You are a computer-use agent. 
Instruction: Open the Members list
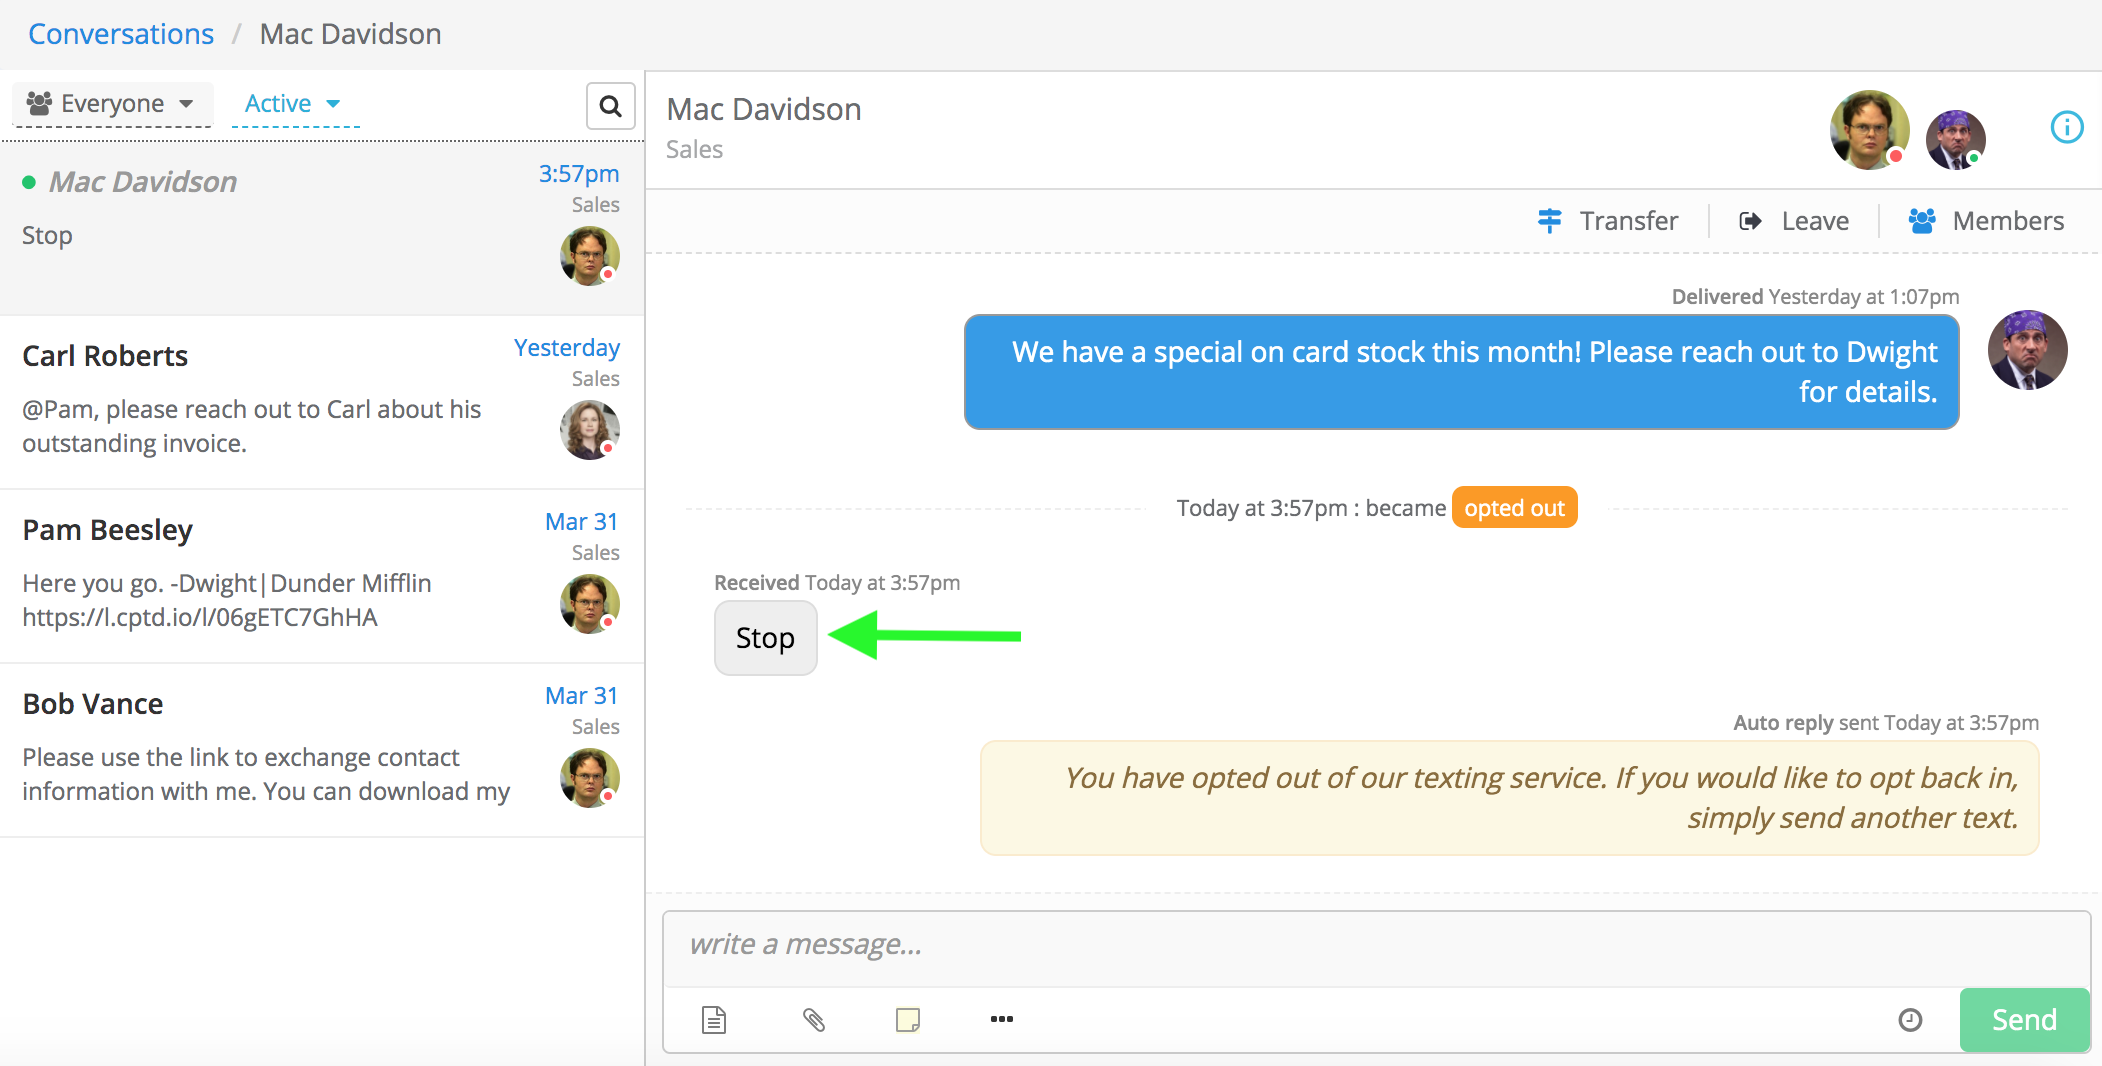(x=1986, y=221)
